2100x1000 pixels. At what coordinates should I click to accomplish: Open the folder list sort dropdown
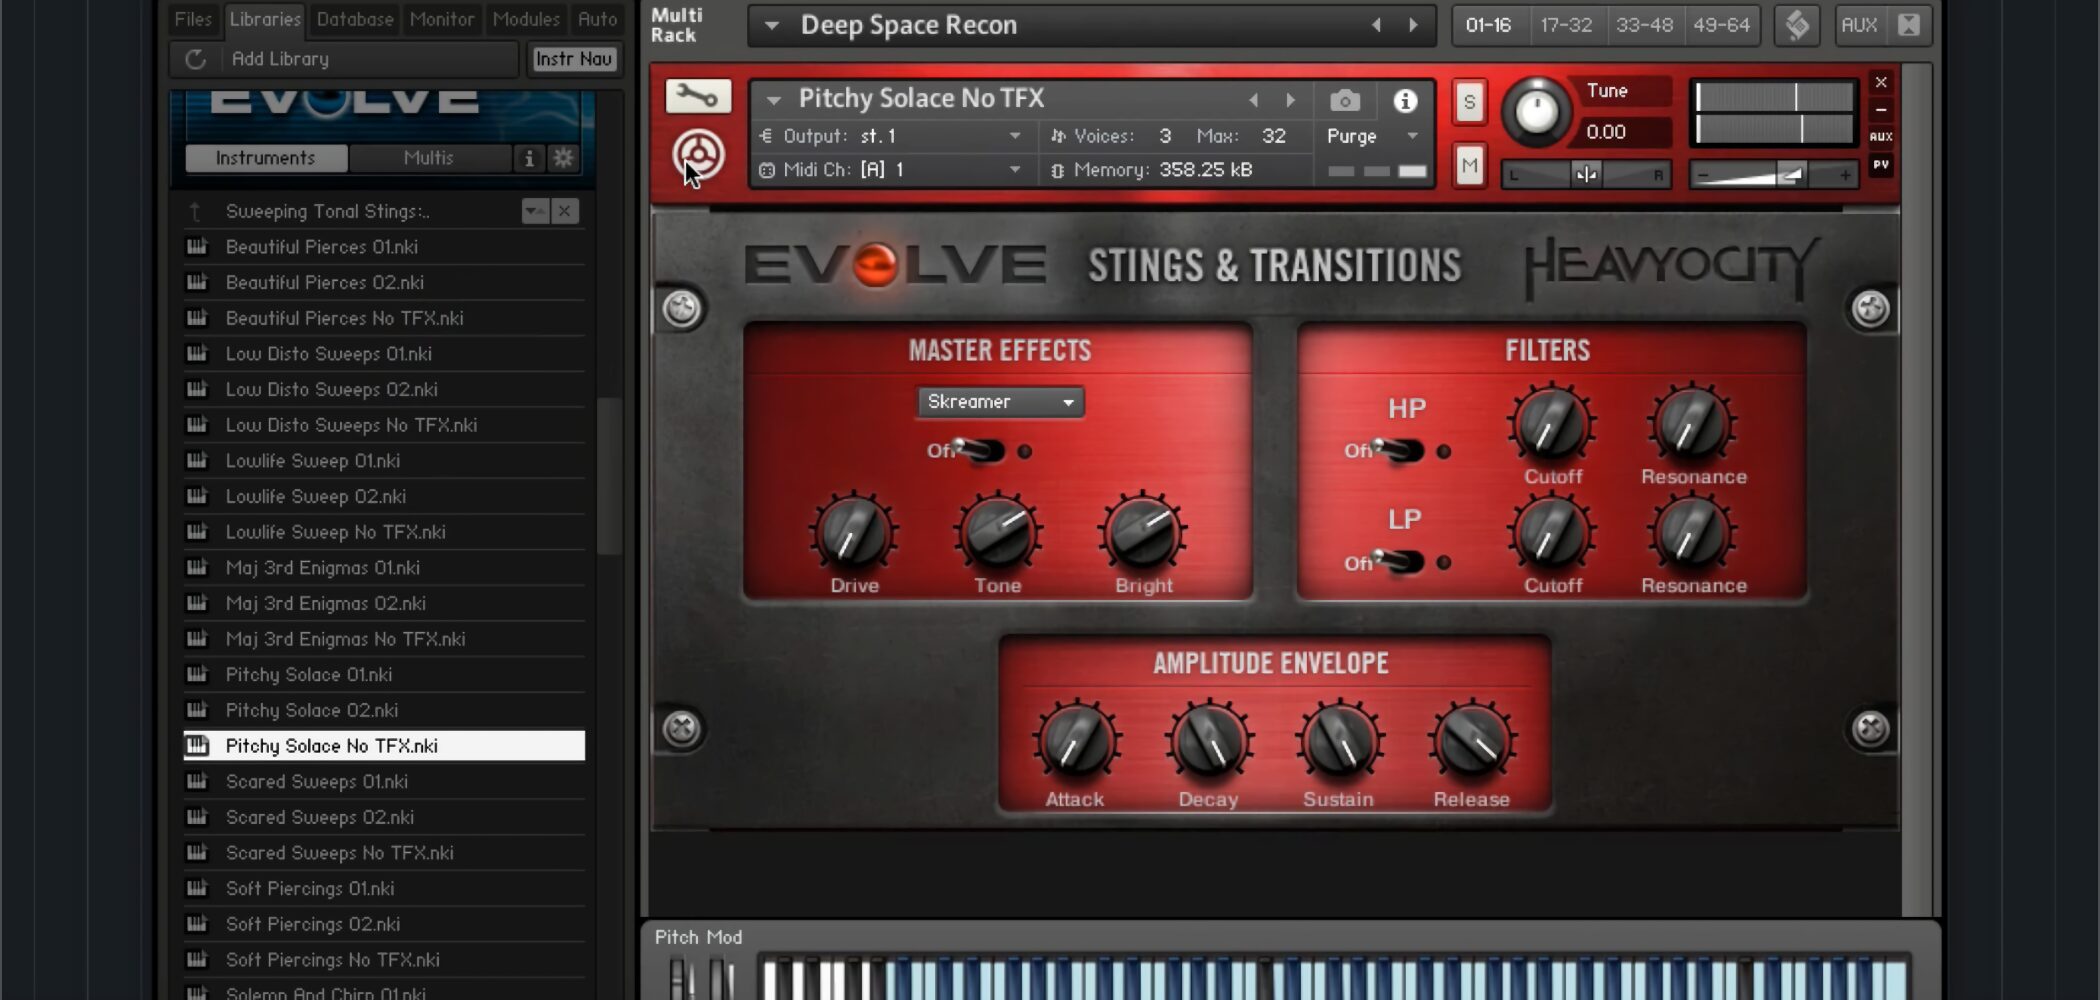point(535,211)
